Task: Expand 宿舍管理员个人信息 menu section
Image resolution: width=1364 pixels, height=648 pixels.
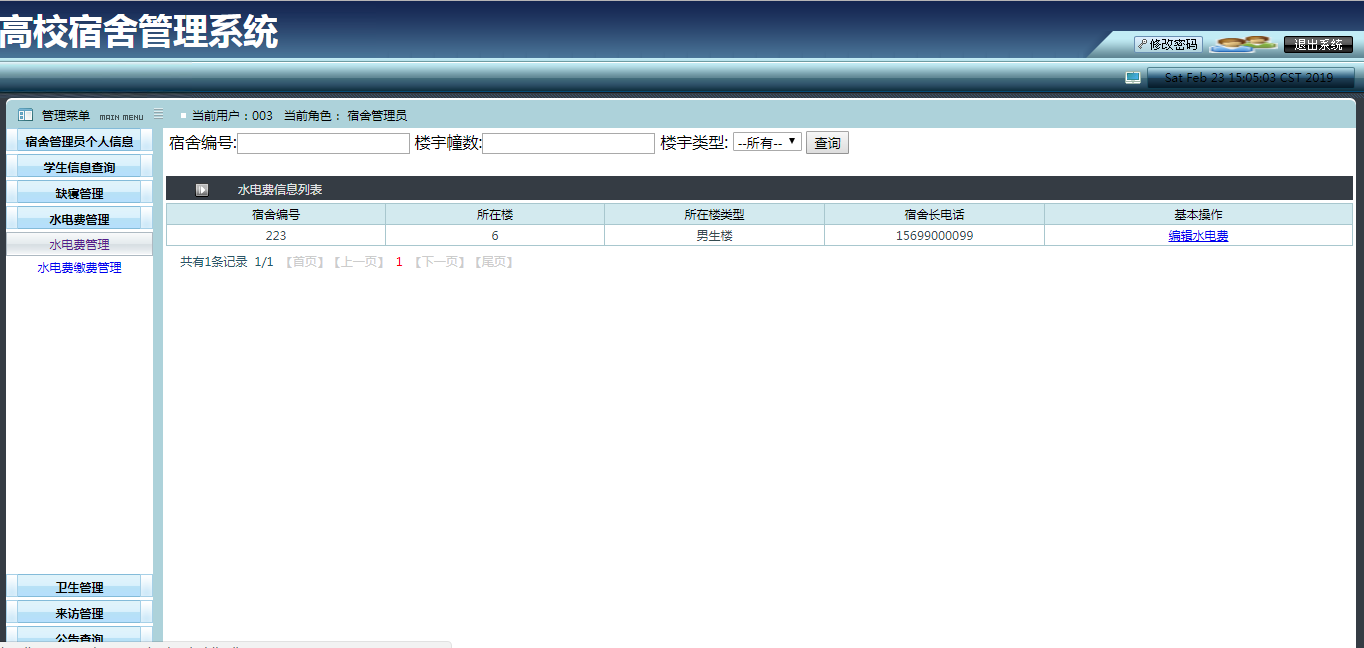Action: tap(79, 141)
